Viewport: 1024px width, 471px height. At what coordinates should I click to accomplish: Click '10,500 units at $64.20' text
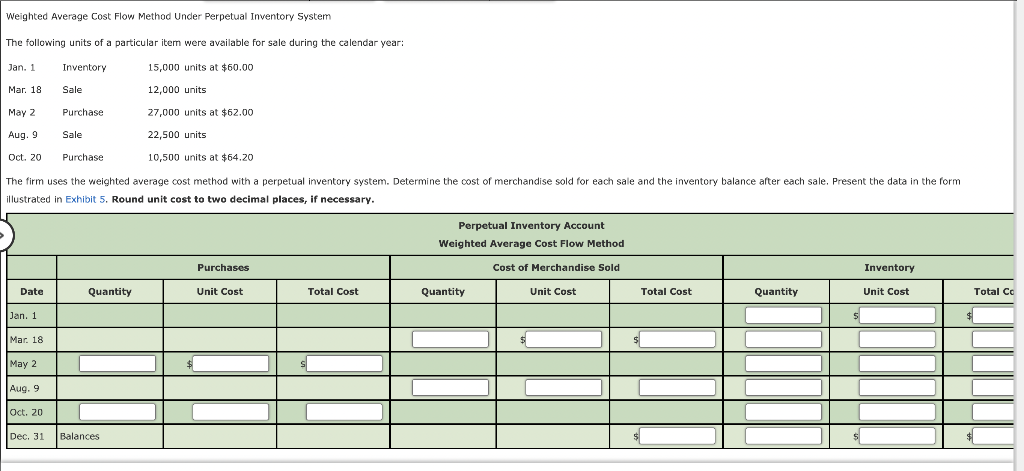(x=200, y=157)
